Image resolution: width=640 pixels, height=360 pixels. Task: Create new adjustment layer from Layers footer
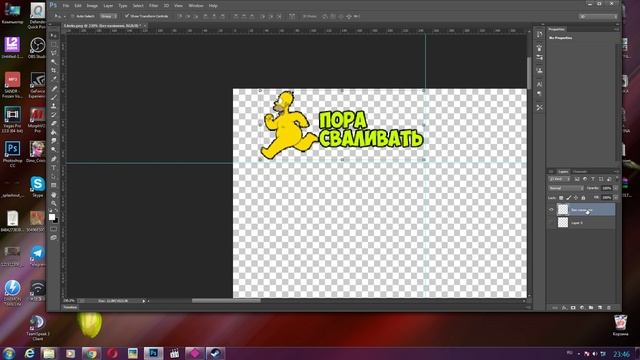point(582,308)
